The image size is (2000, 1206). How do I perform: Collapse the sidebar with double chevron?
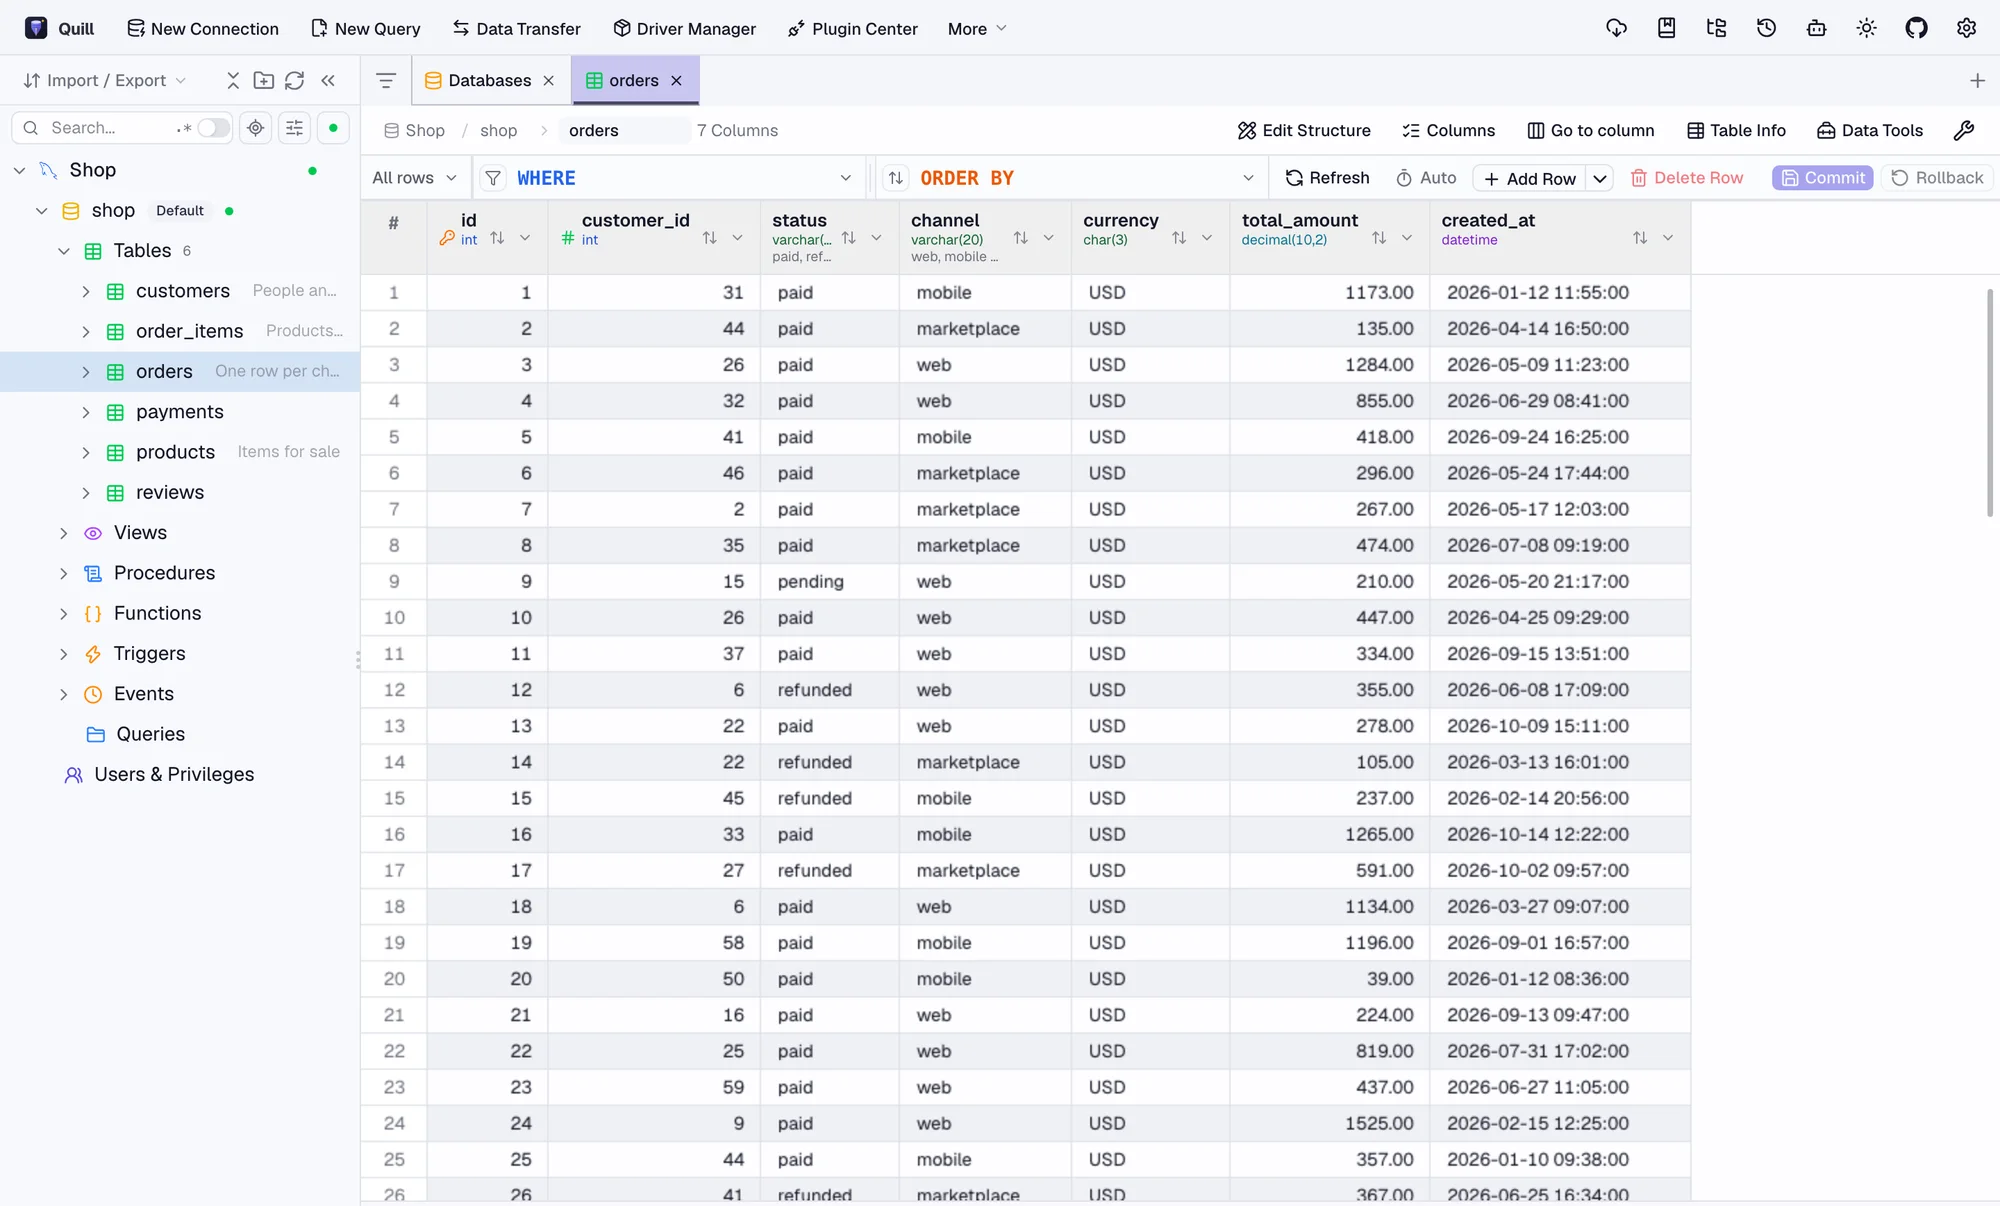pyautogui.click(x=328, y=80)
